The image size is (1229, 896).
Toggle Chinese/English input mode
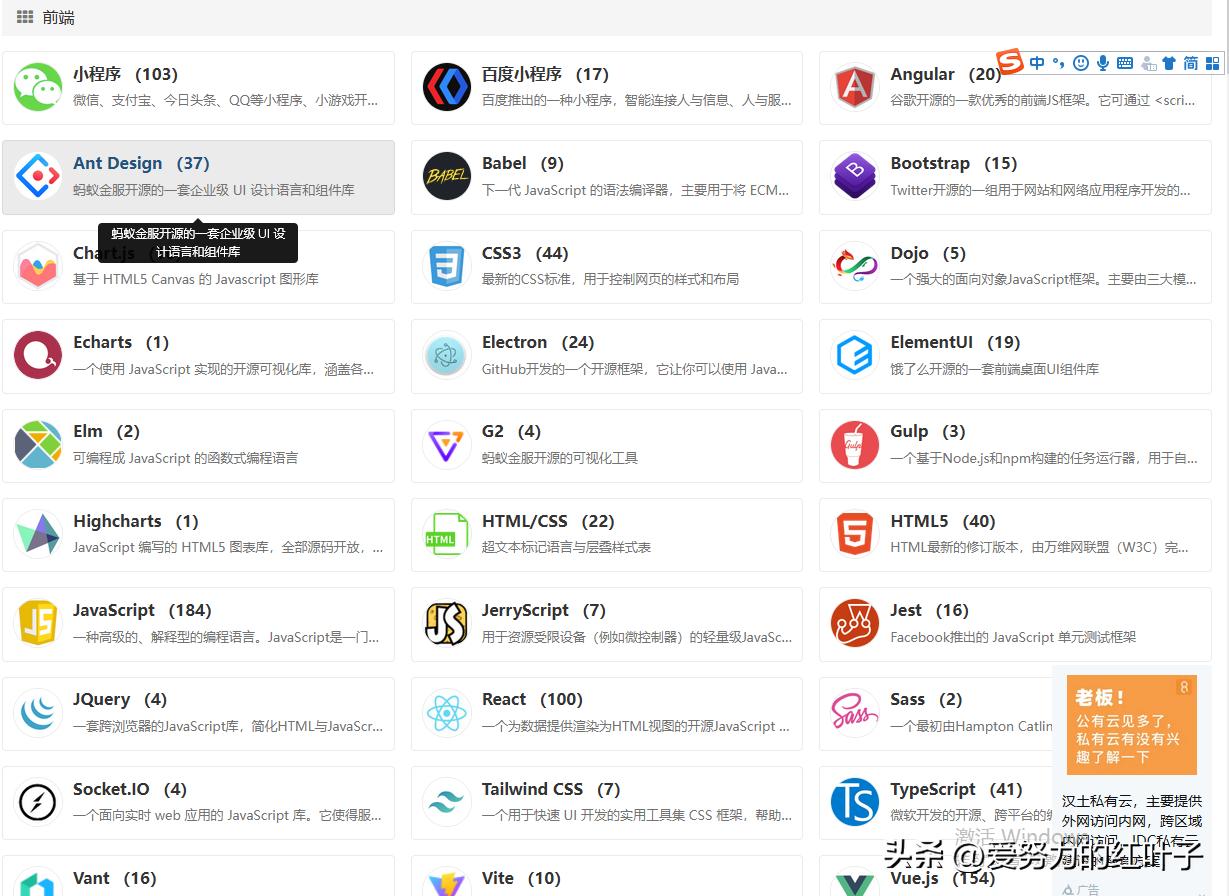1038,62
